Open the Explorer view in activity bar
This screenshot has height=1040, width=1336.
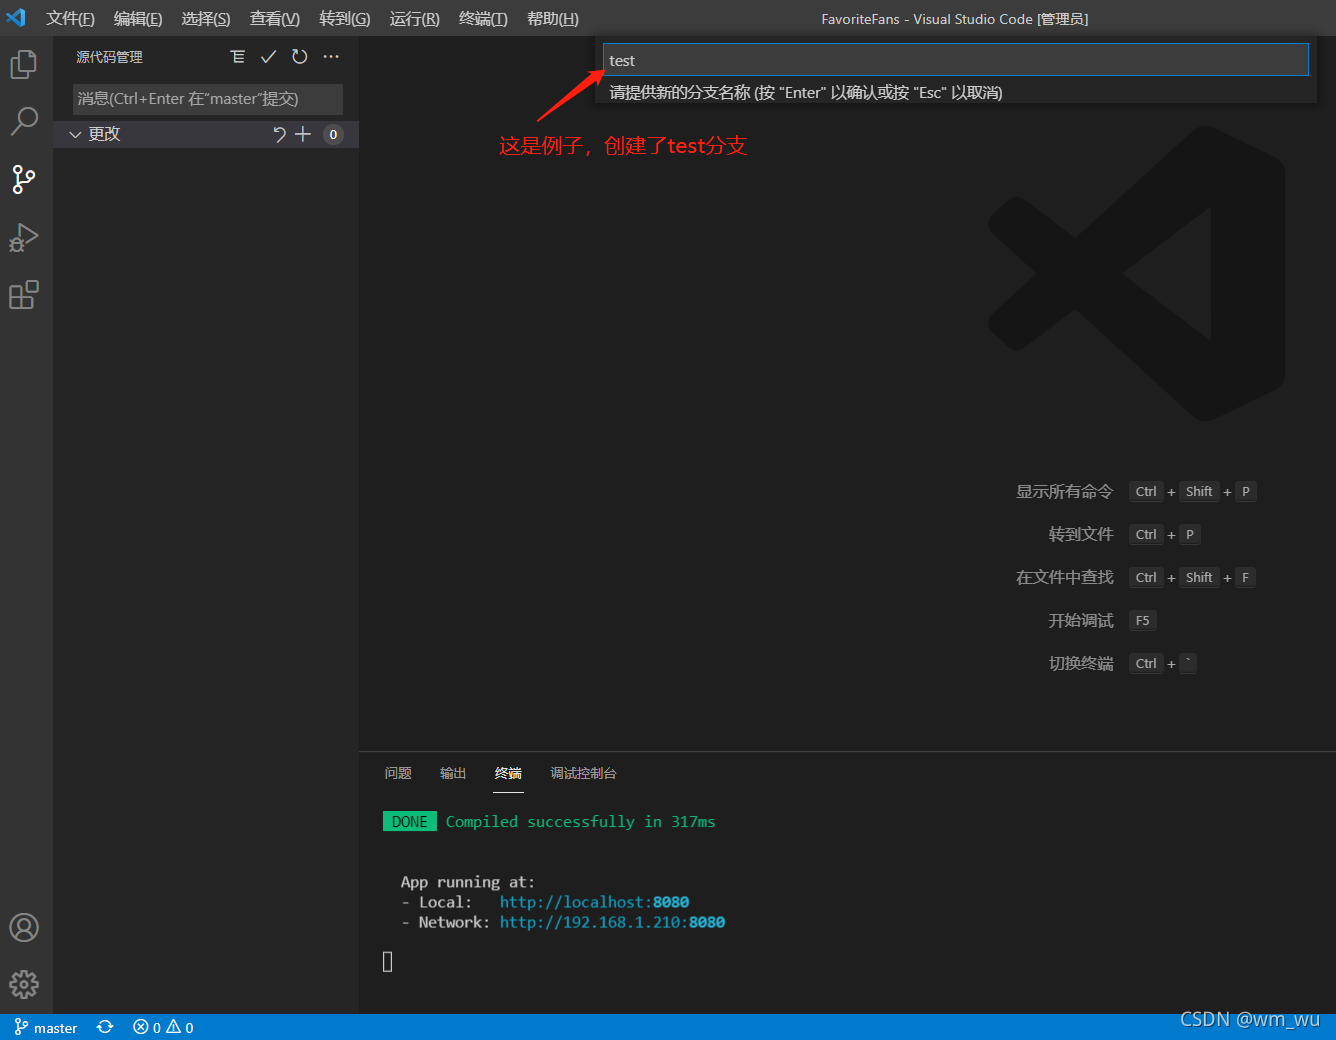pos(24,64)
